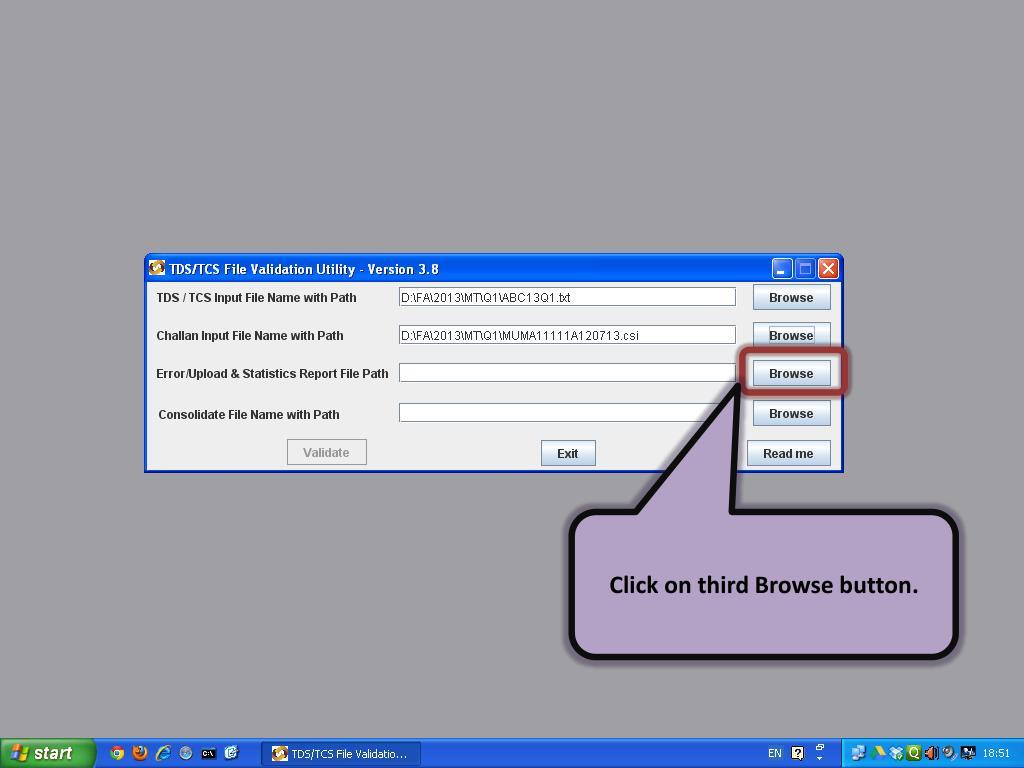Open Command Prompt from quick launch
The image size is (1024, 768).
208,754
